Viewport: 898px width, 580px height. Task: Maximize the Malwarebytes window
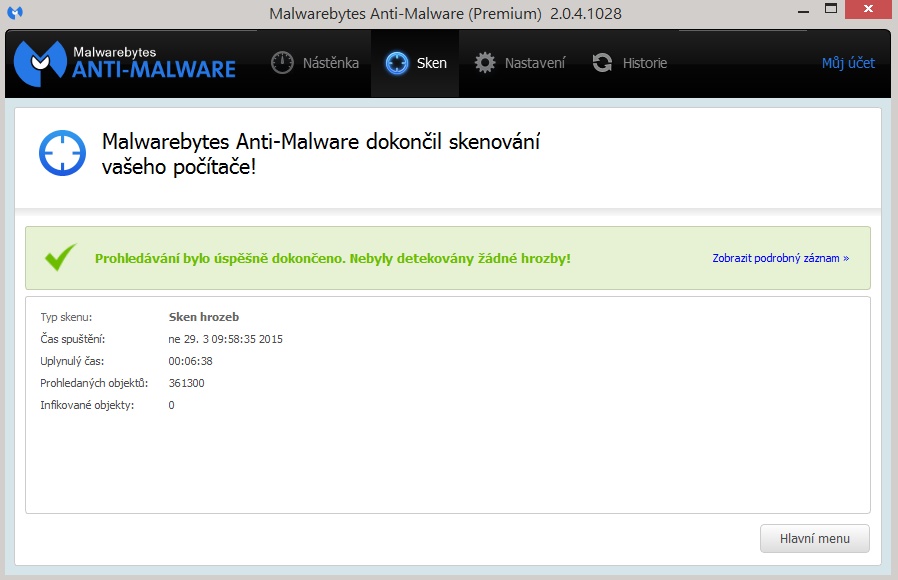point(820,10)
